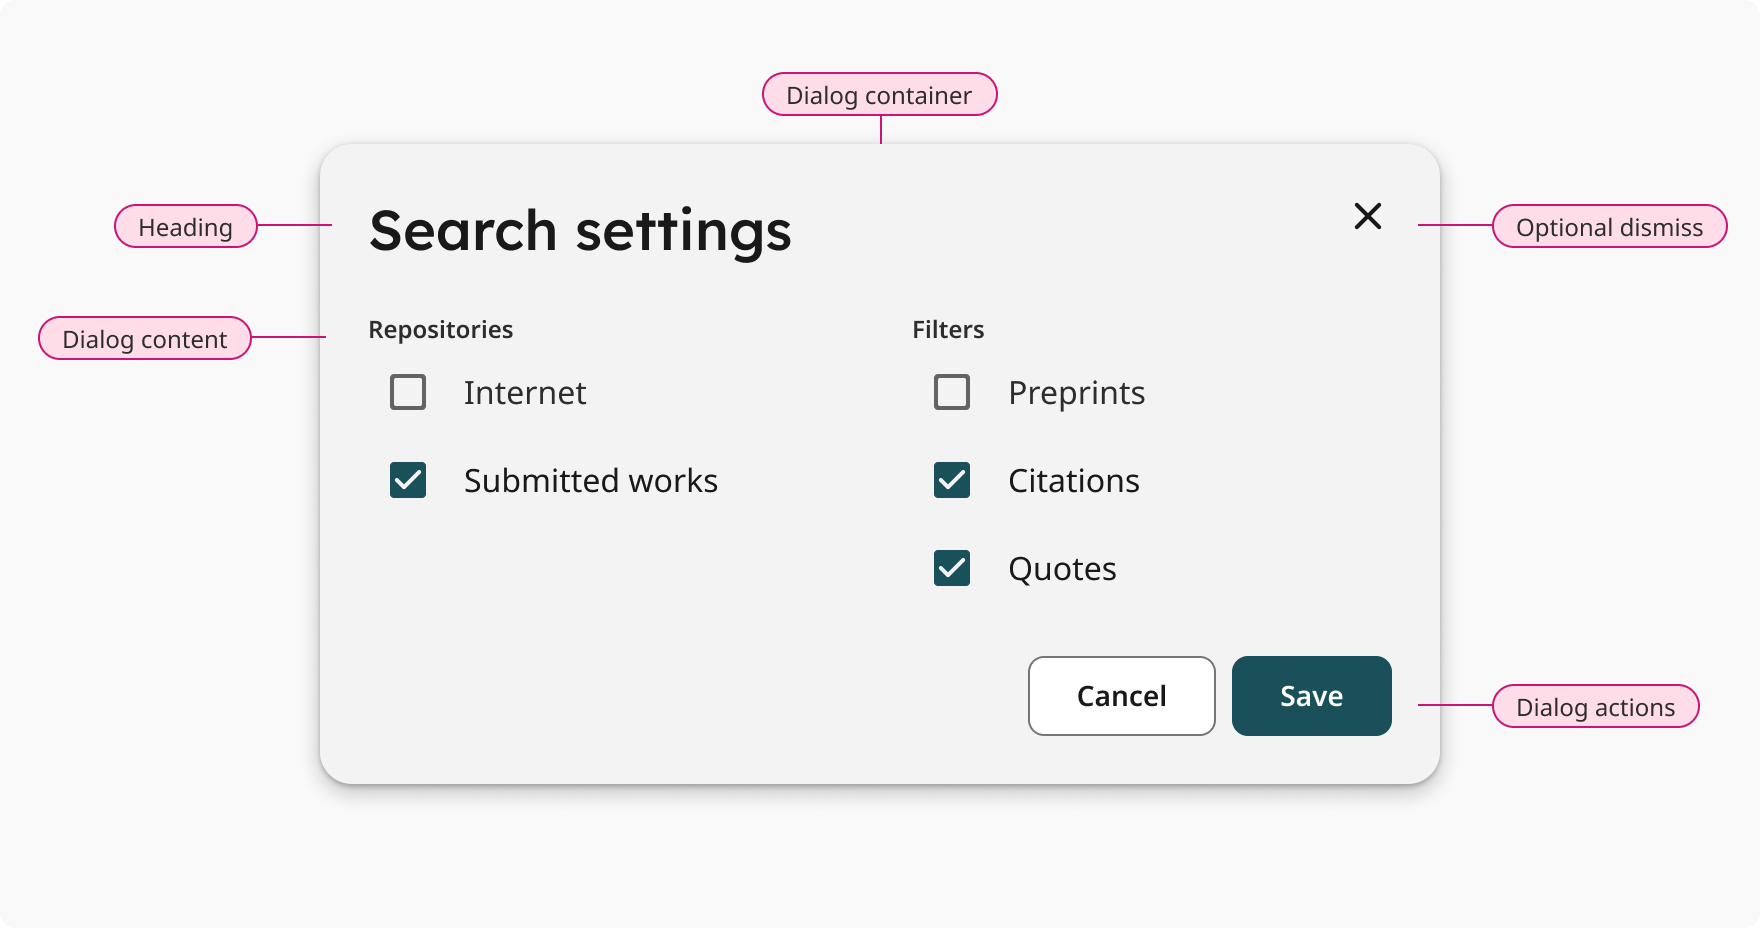Click the Cancel button
The width and height of the screenshot is (1760, 928).
coord(1122,696)
